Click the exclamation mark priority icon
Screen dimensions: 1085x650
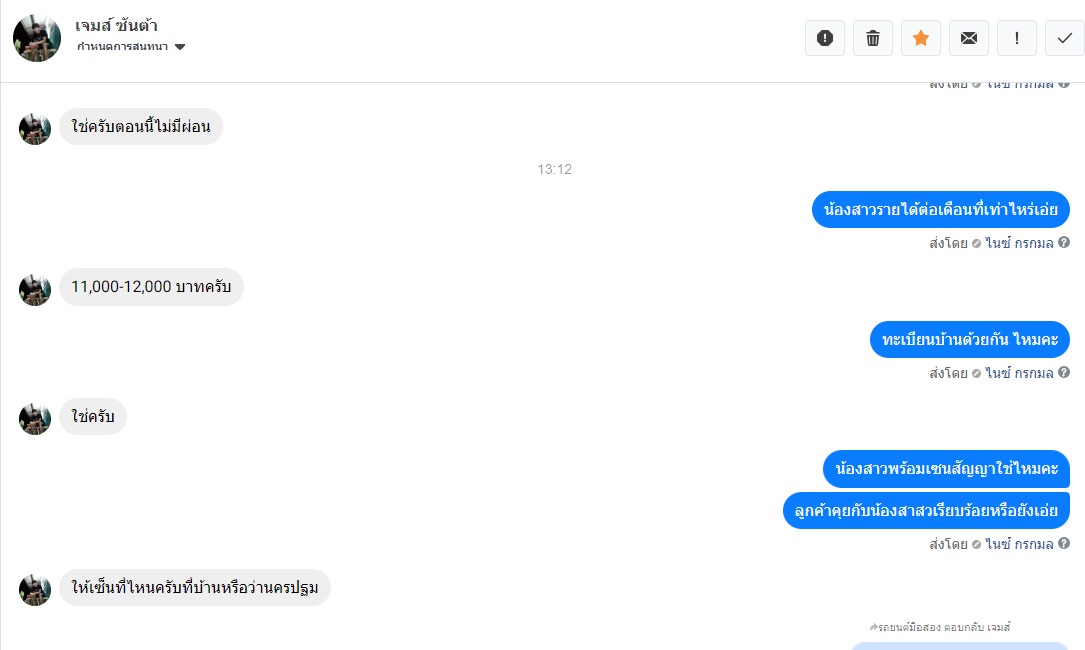point(1016,38)
